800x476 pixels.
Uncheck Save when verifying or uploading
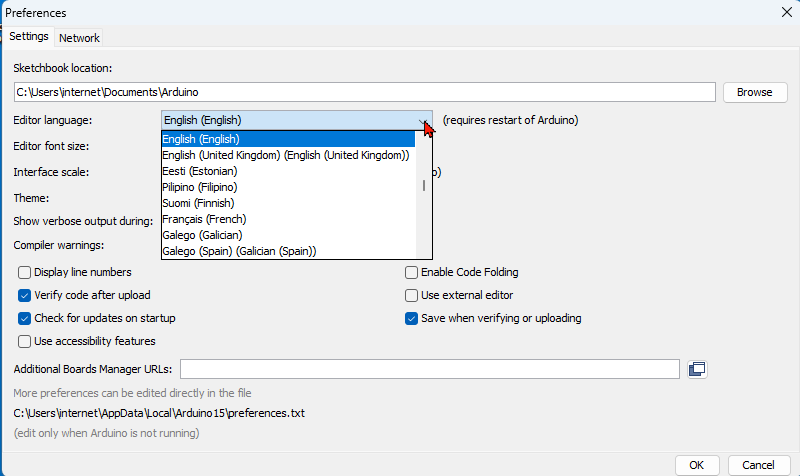pyautogui.click(x=411, y=318)
